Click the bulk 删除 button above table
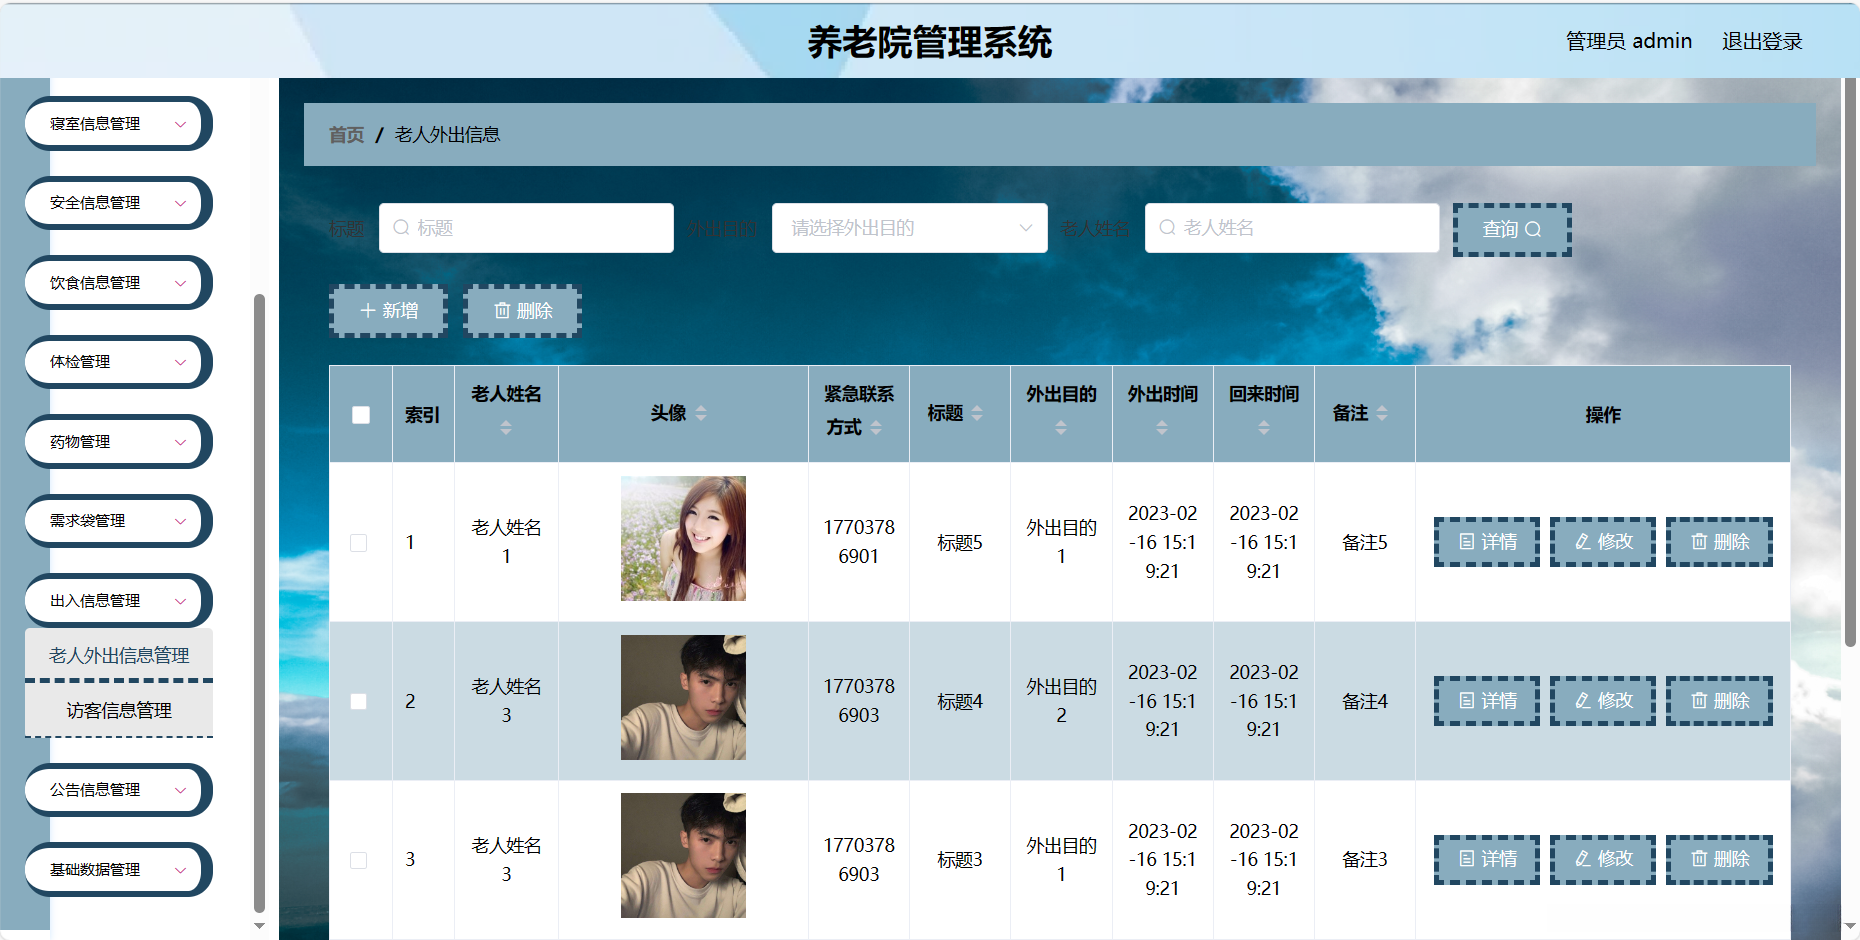Image resolution: width=1860 pixels, height=940 pixels. pos(523,311)
